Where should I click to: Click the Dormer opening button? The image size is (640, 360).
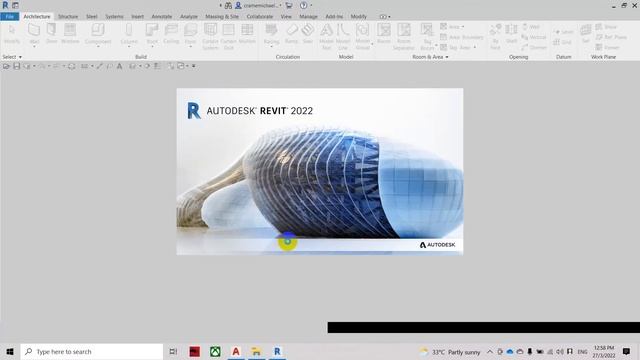[534, 47]
